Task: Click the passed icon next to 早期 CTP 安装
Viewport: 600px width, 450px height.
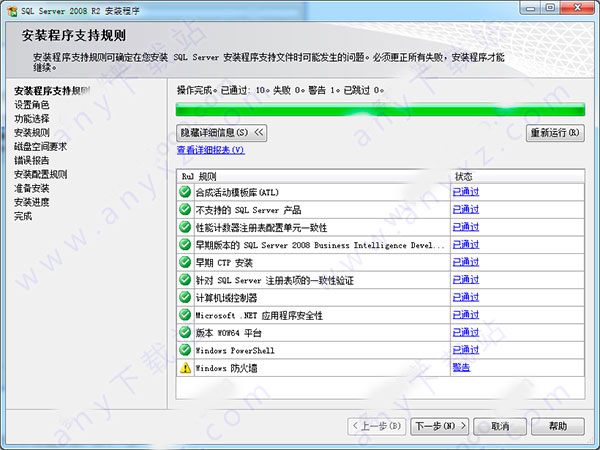Action: pos(184,262)
